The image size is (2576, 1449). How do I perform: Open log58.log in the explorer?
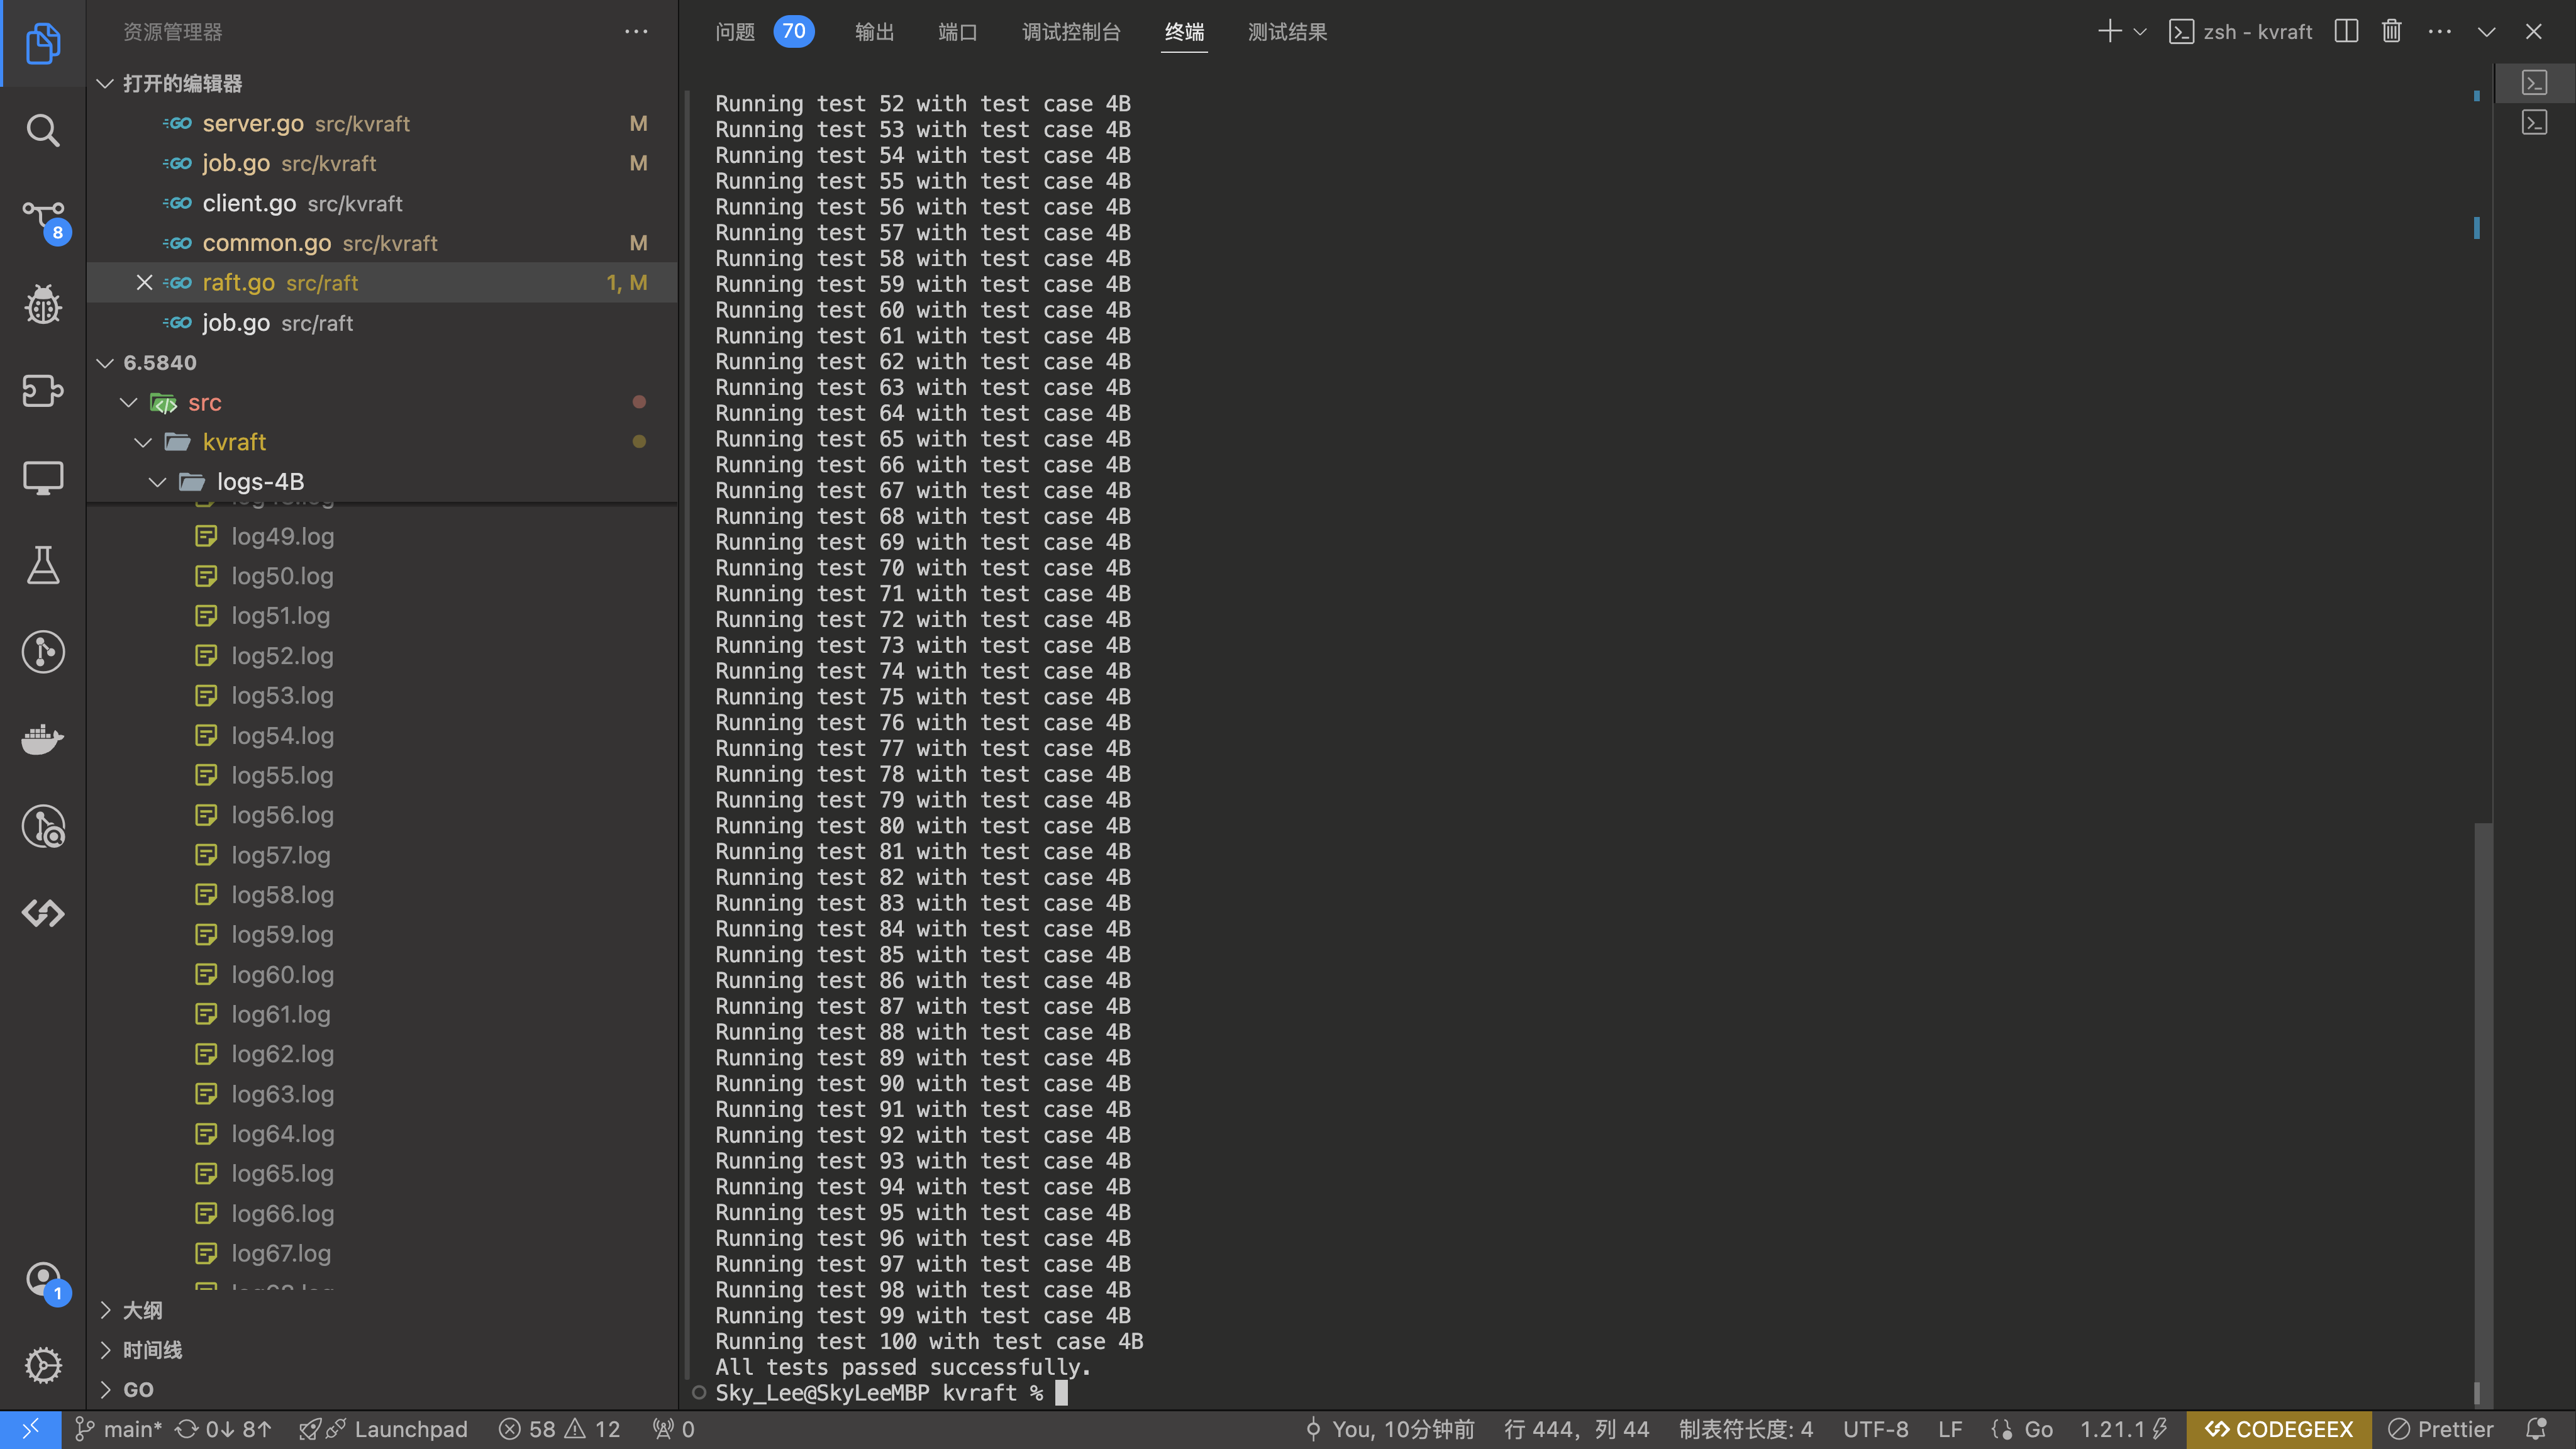(282, 895)
